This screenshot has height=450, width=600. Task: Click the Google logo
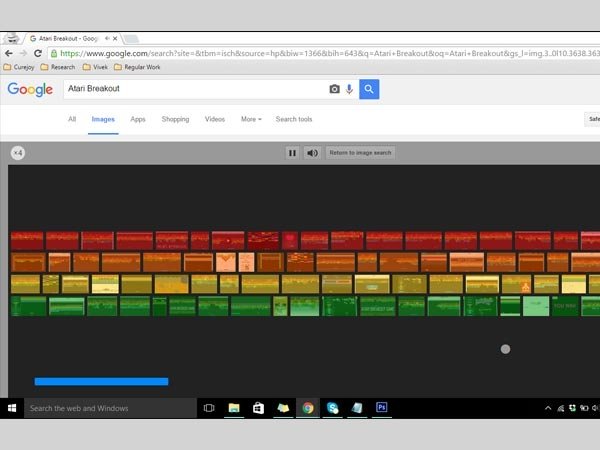30,89
